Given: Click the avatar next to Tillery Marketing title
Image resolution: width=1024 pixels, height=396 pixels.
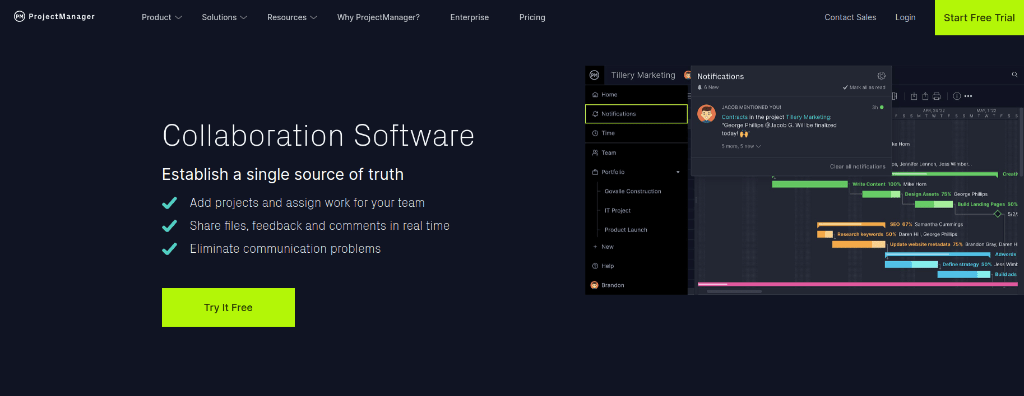Looking at the screenshot, I should (687, 75).
